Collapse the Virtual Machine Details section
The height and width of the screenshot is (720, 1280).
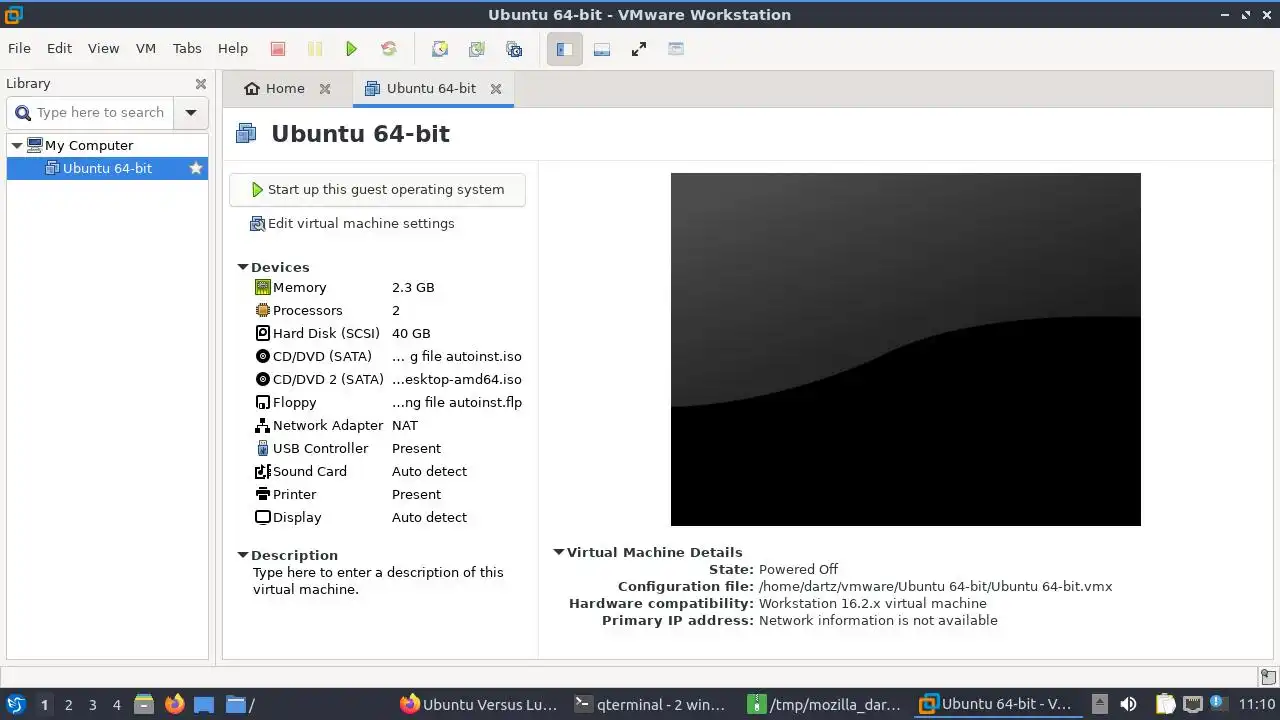(x=559, y=552)
